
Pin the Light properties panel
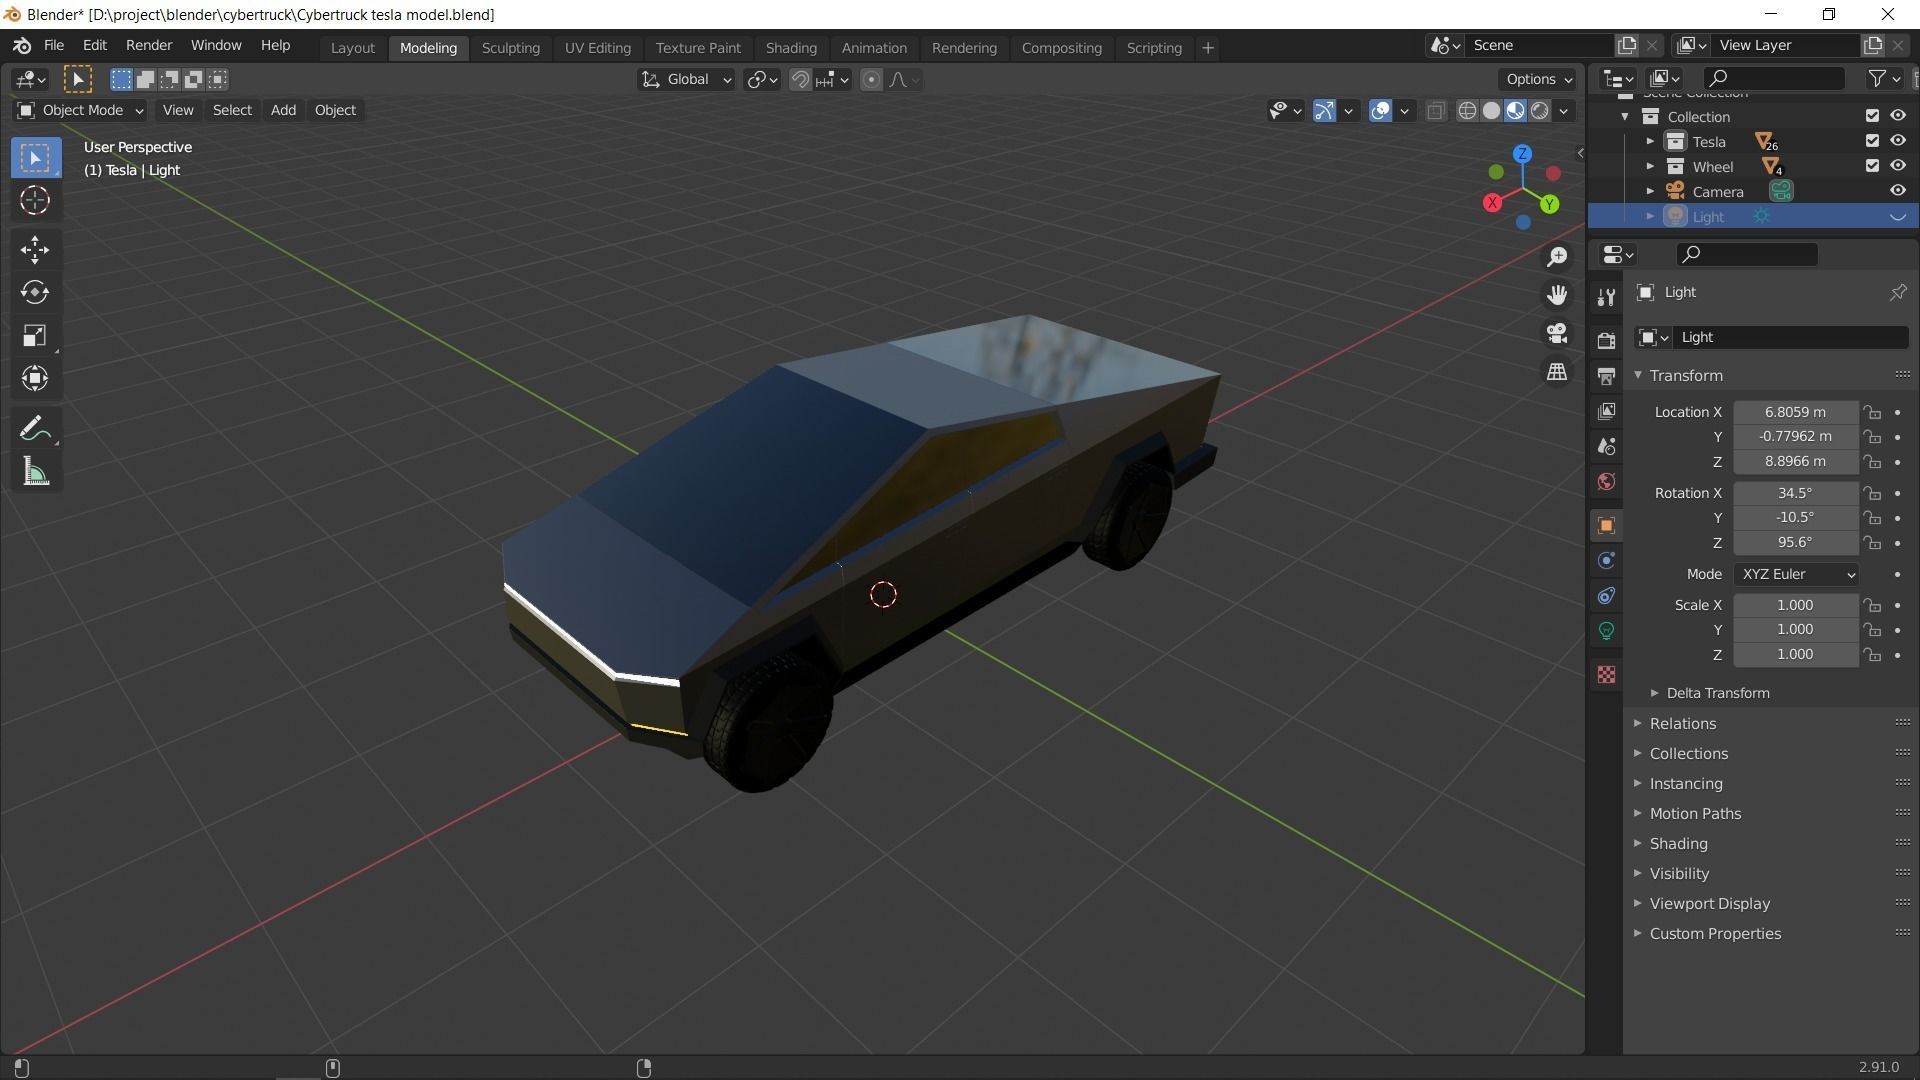1897,292
